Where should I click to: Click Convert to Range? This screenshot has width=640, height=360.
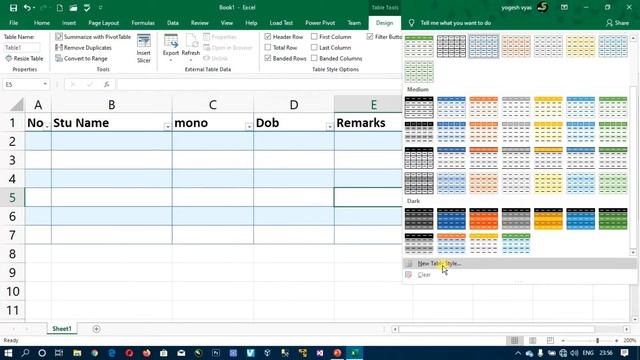click(81, 58)
